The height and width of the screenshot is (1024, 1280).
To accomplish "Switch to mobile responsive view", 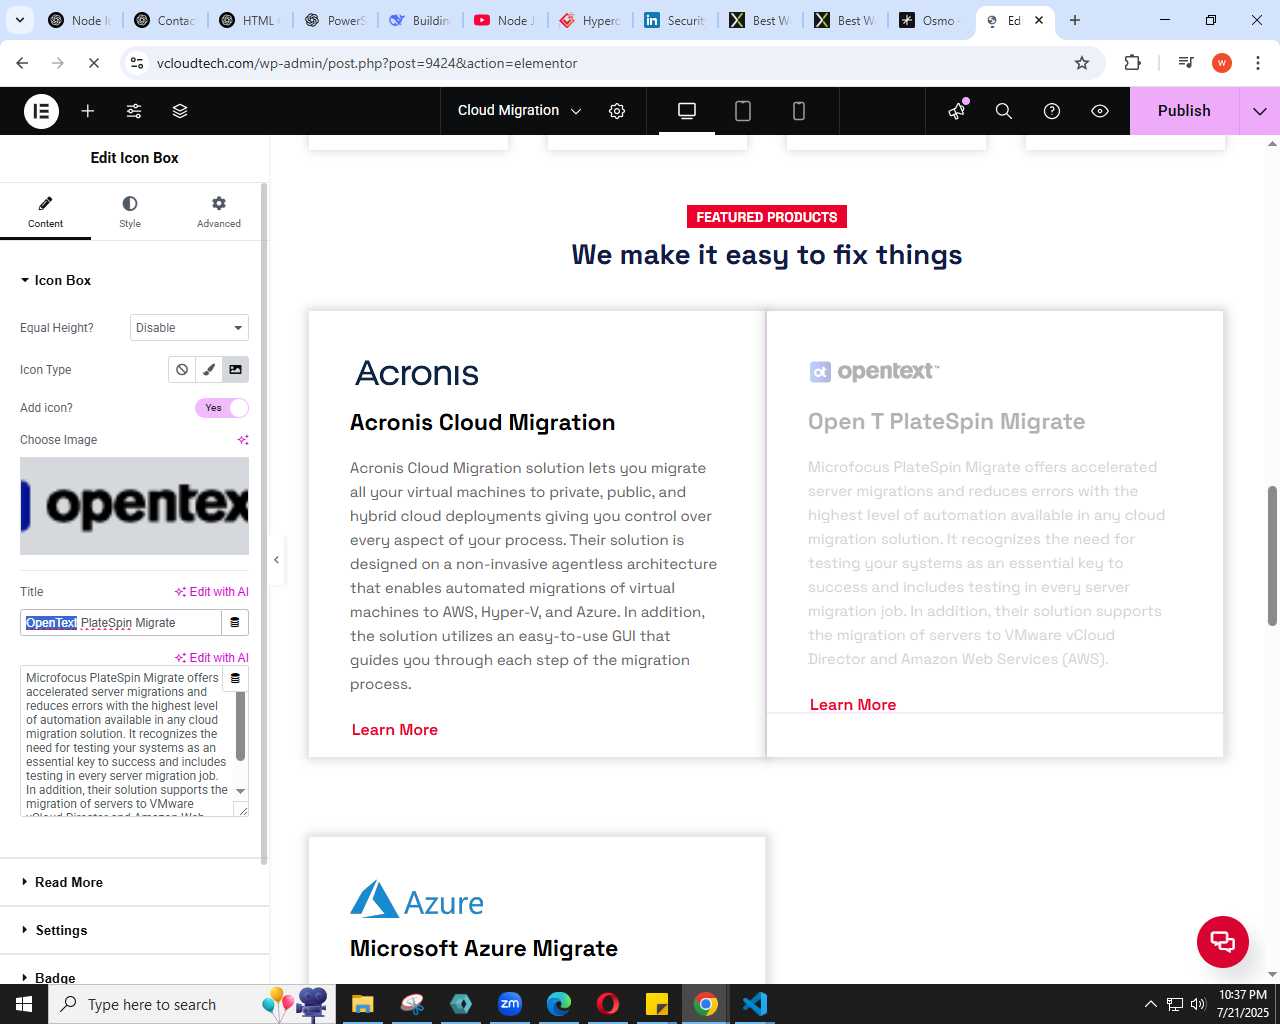I will [x=799, y=111].
